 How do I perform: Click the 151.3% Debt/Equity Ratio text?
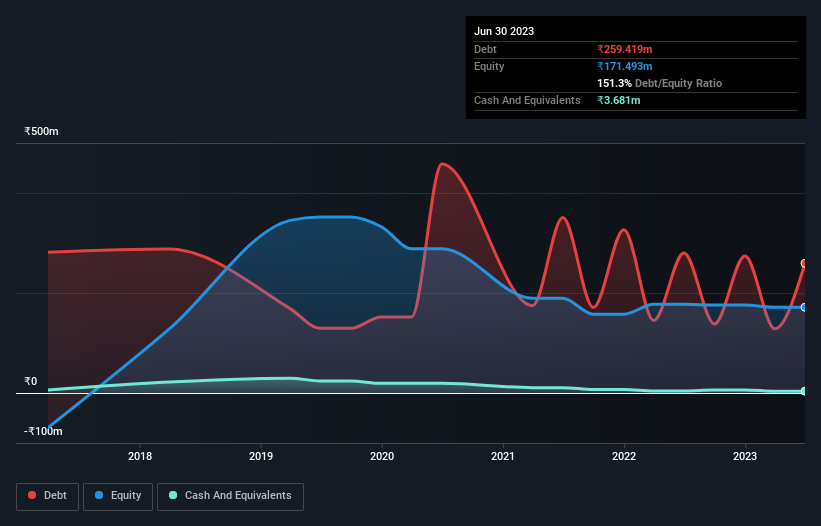click(x=660, y=83)
